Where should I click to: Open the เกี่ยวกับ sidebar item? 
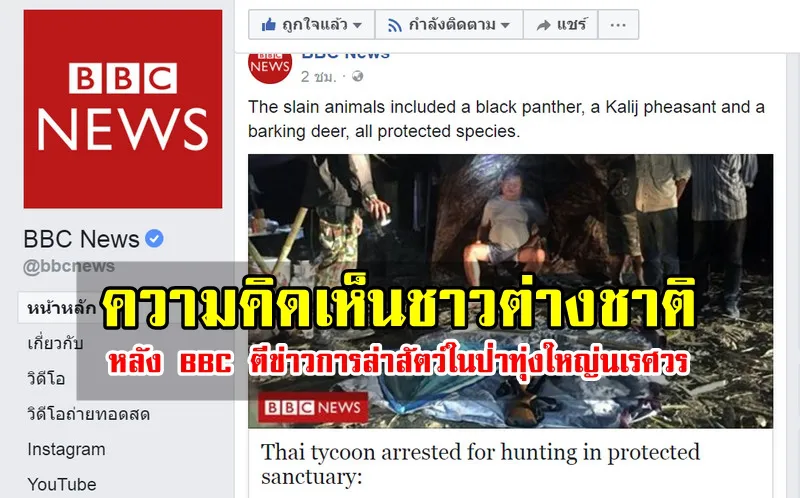point(55,343)
